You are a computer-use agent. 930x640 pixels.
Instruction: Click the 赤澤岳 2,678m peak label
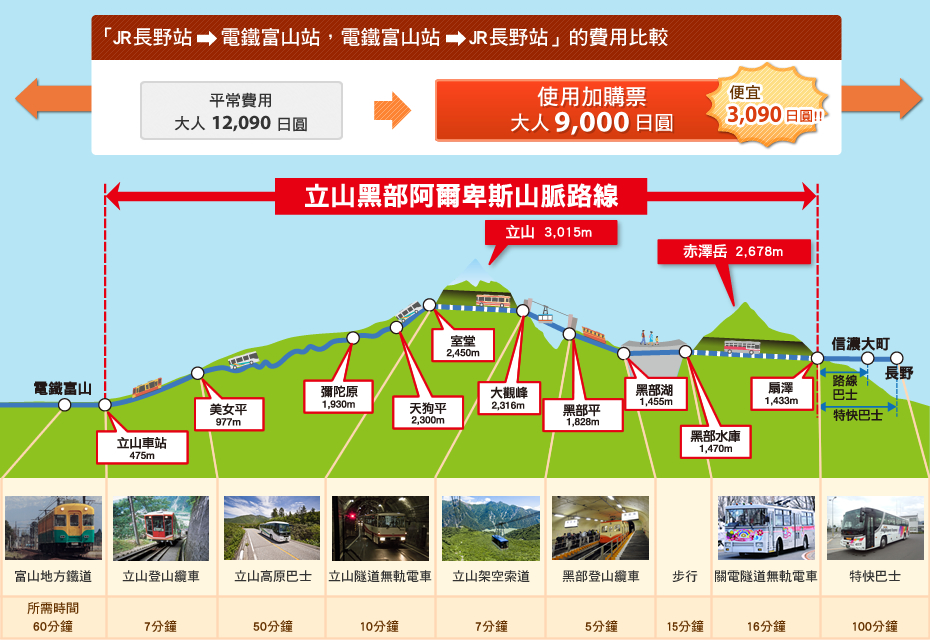[x=734, y=251]
